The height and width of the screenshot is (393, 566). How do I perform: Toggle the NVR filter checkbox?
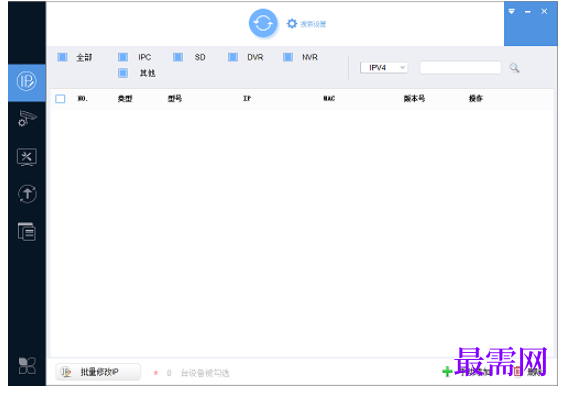(x=288, y=57)
